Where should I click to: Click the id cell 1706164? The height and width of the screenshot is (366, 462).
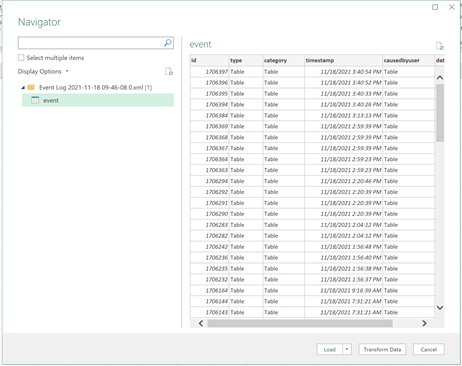209,290
